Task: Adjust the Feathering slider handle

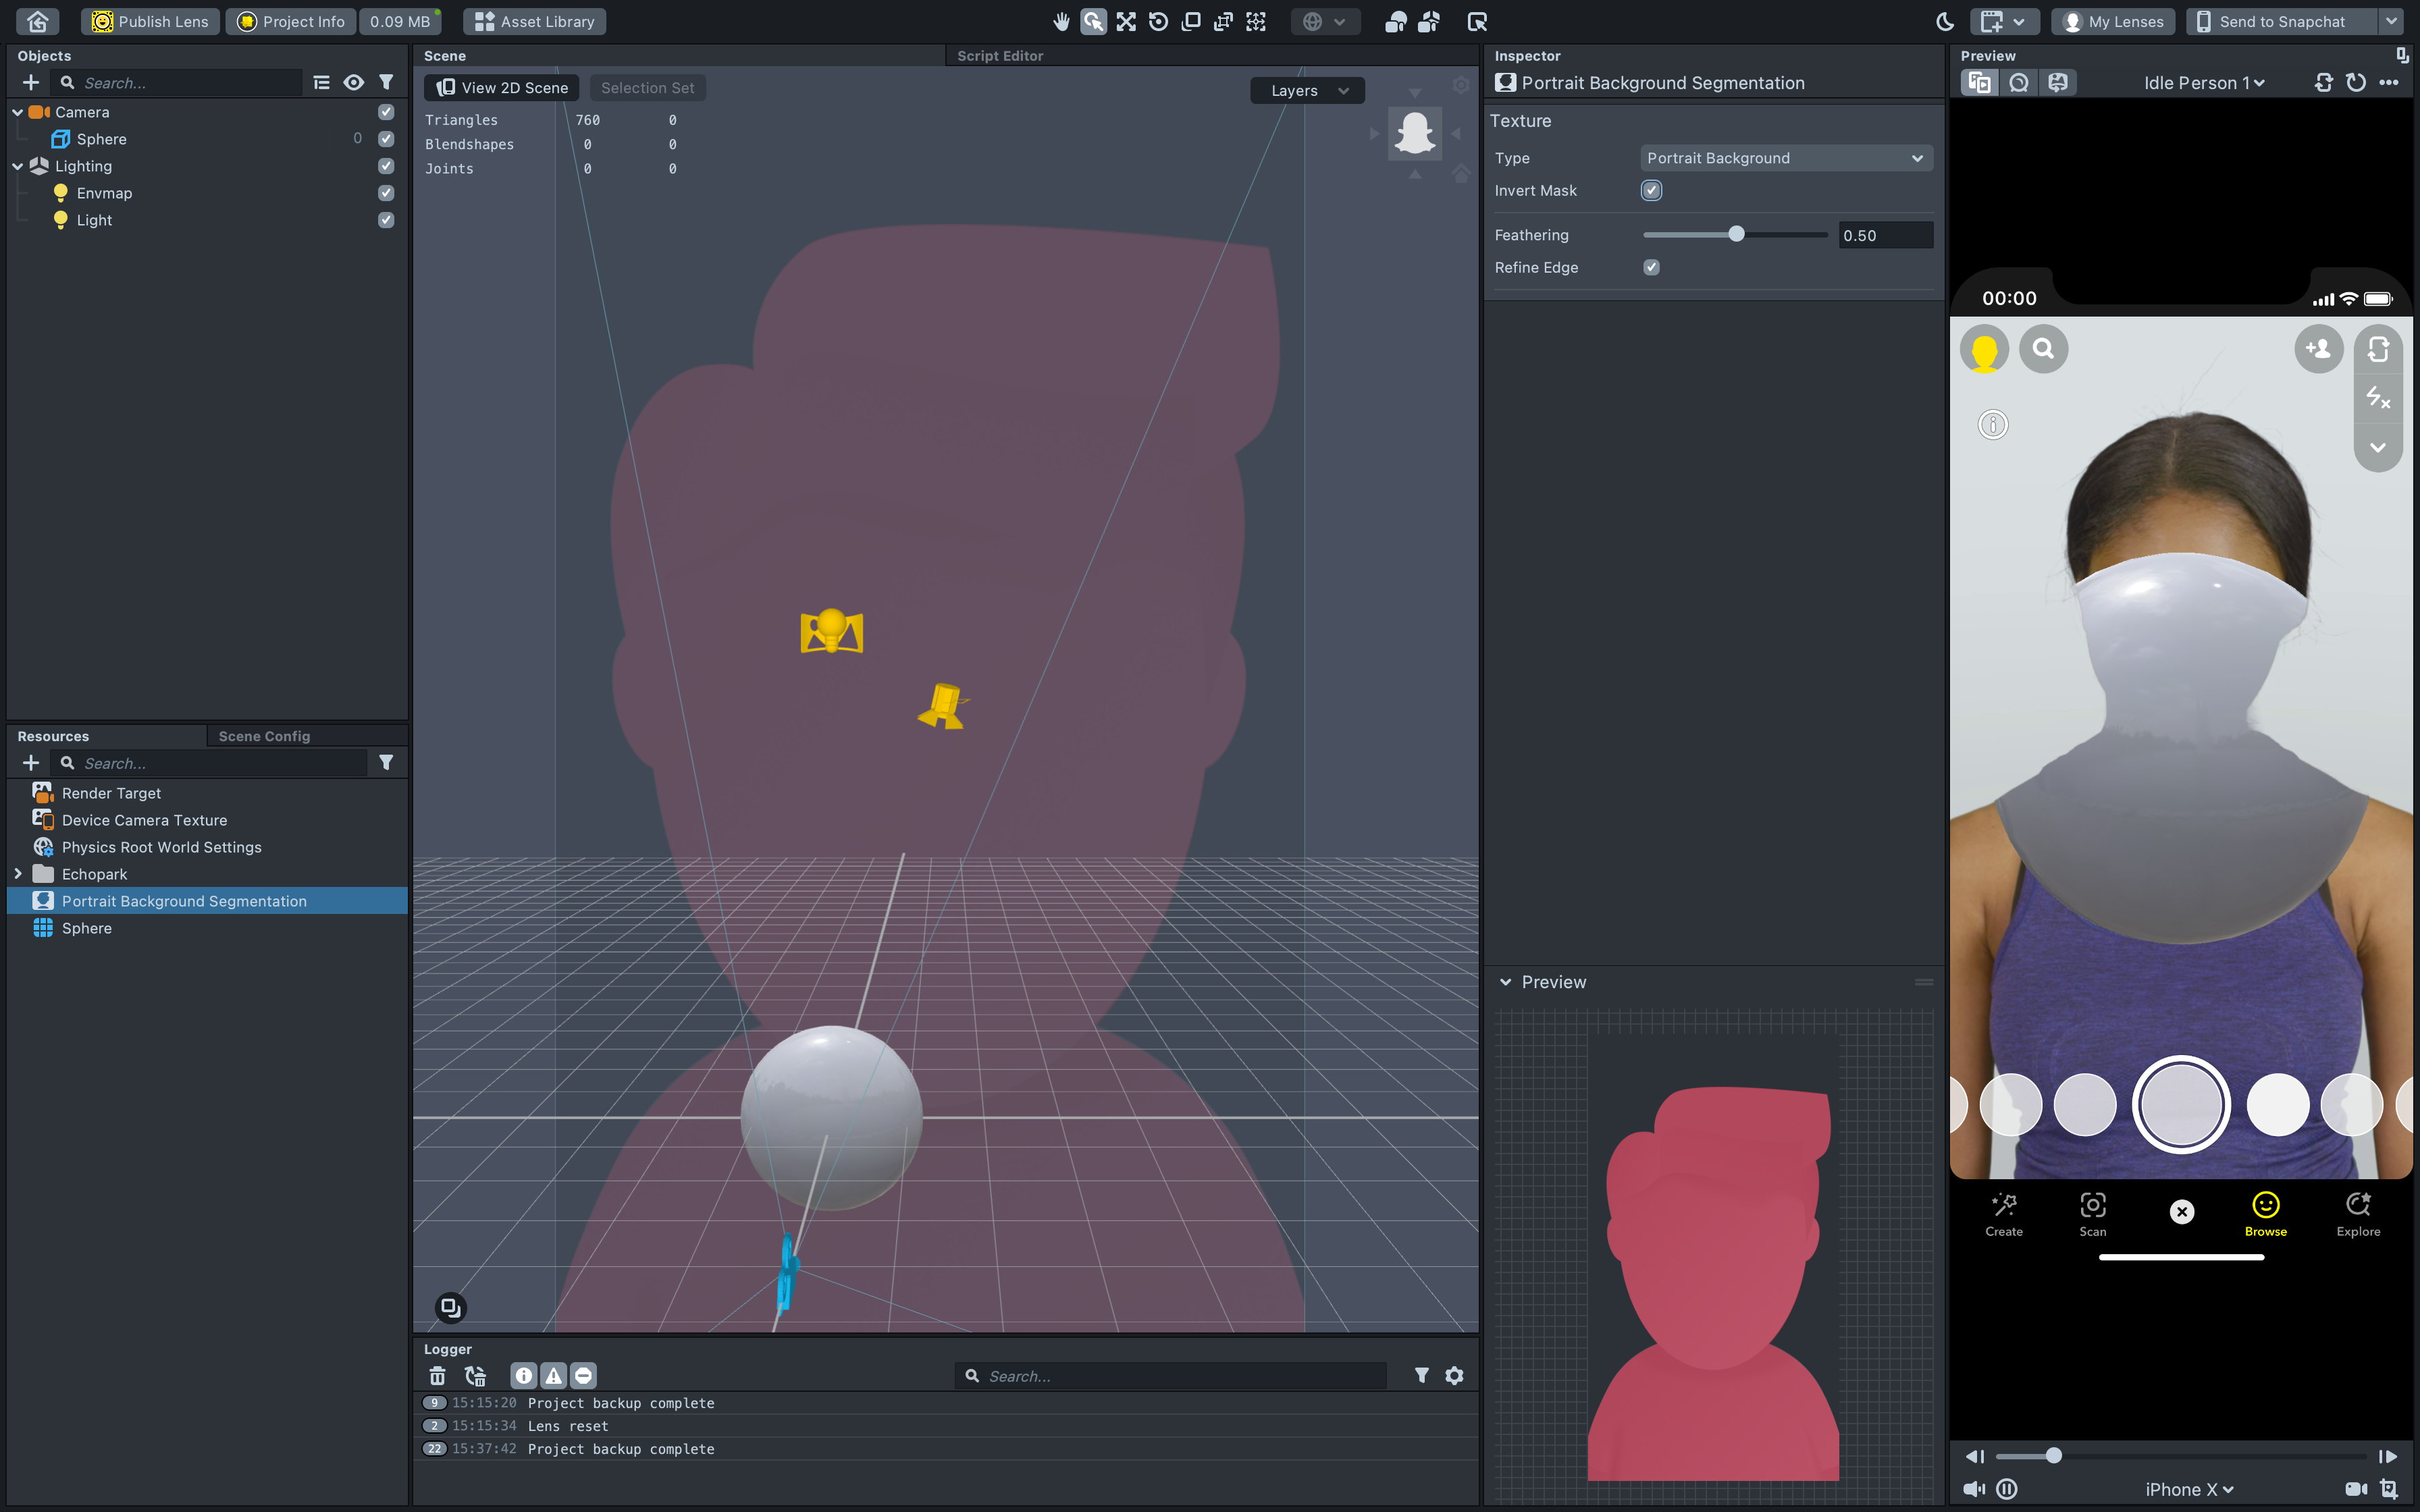Action: [1736, 234]
